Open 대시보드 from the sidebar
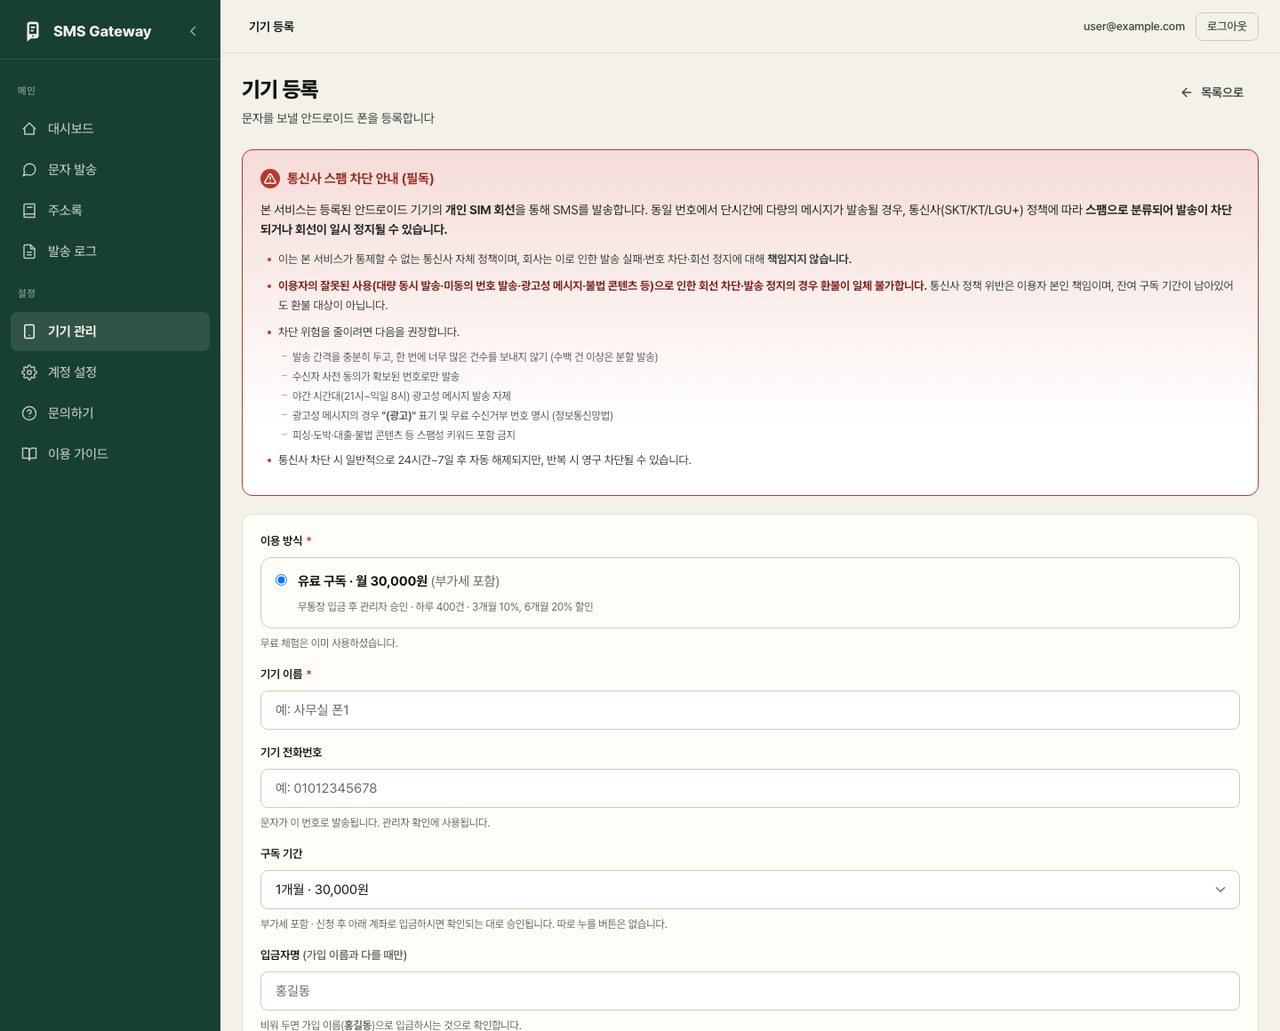This screenshot has height=1031, width=1280. click(110, 129)
